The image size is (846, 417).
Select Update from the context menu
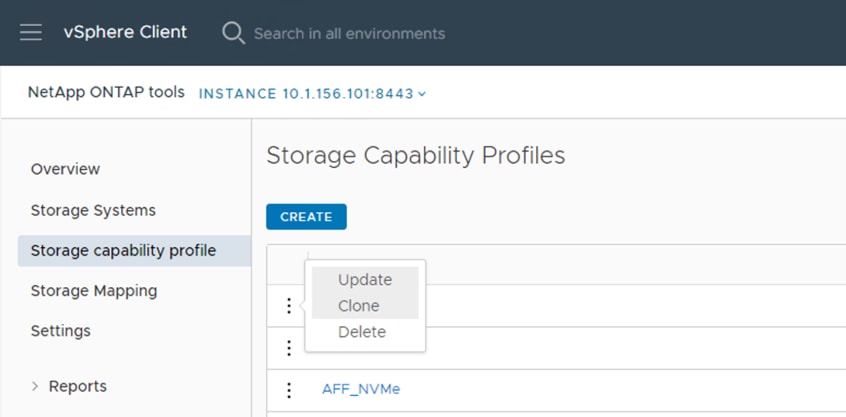pos(364,280)
